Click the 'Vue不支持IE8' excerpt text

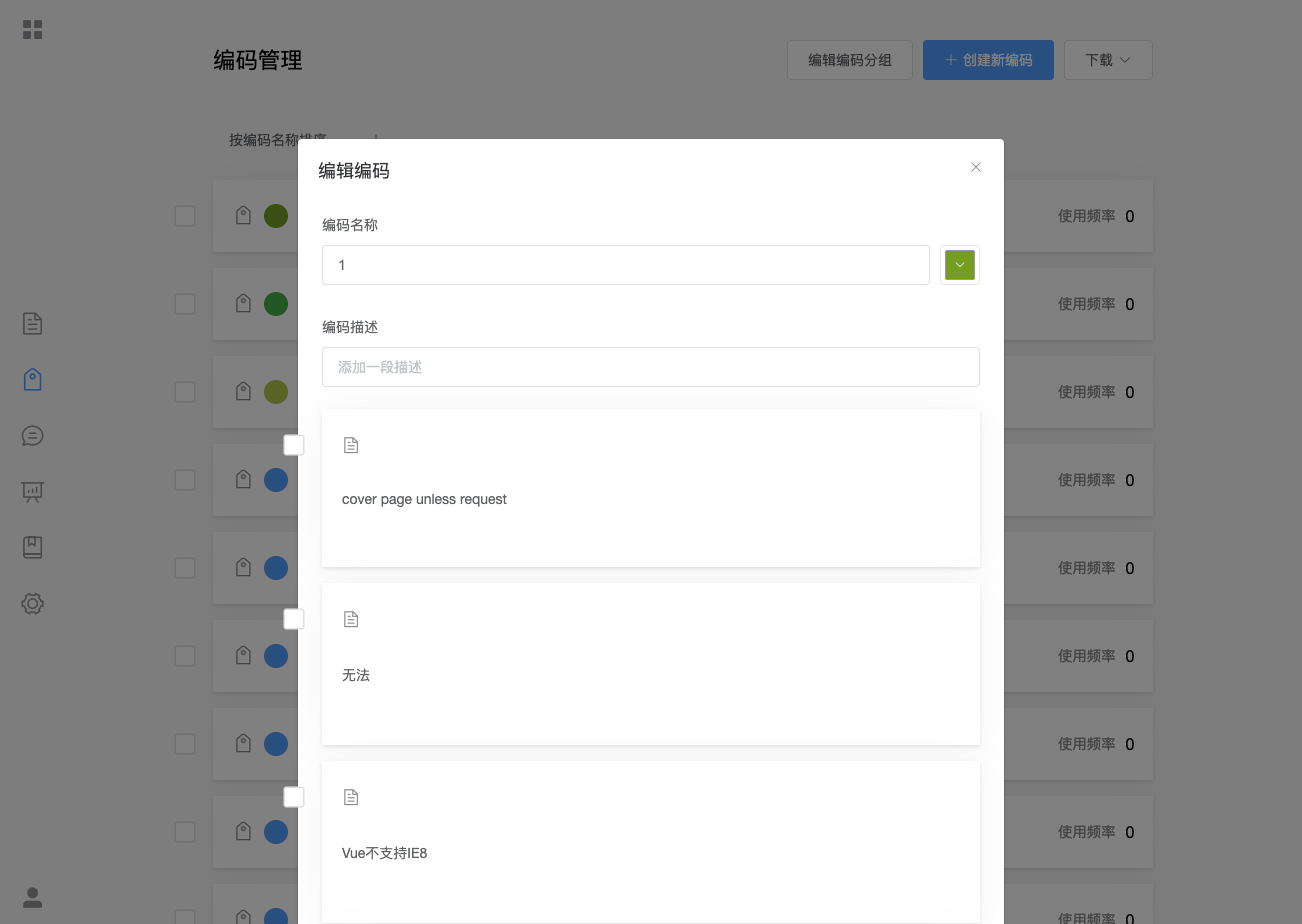385,853
